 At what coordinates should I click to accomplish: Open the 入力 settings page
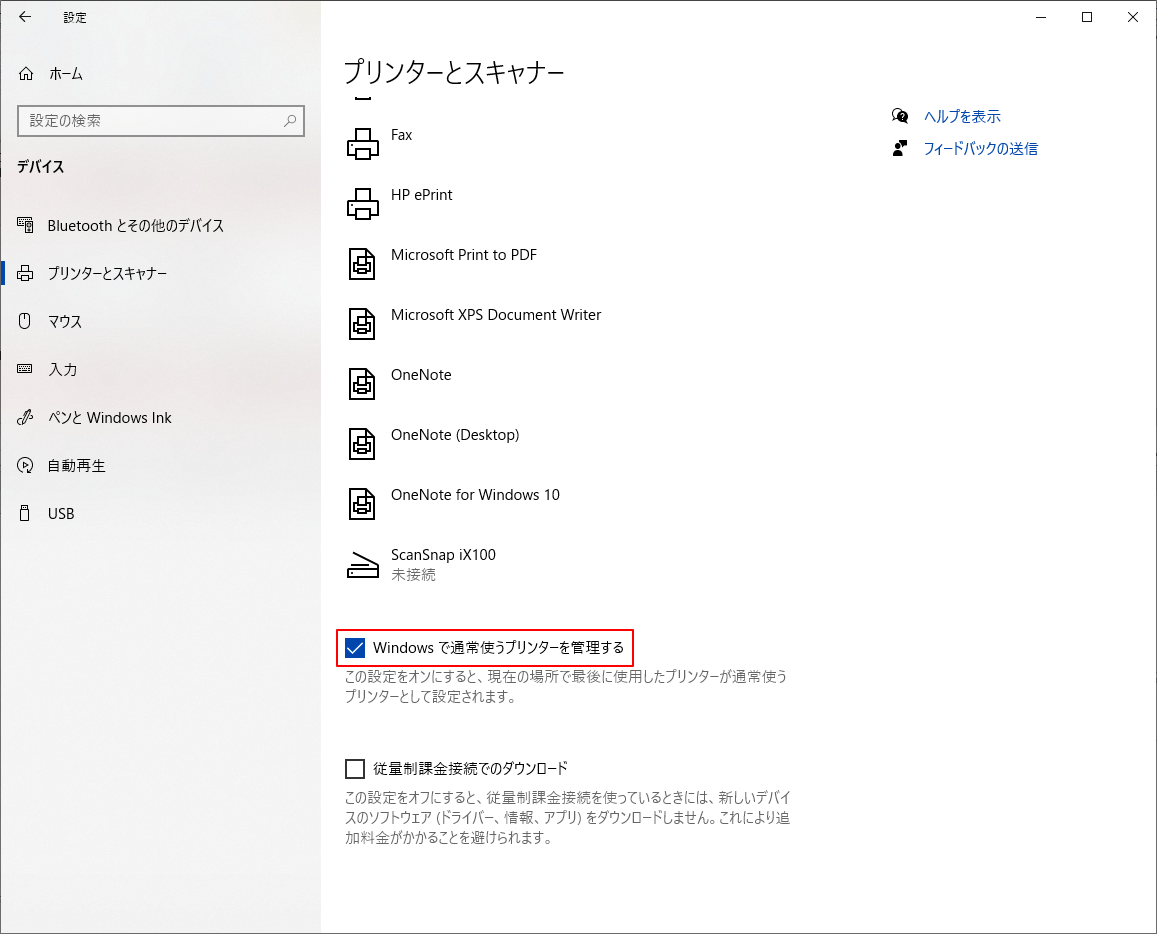[161, 369]
